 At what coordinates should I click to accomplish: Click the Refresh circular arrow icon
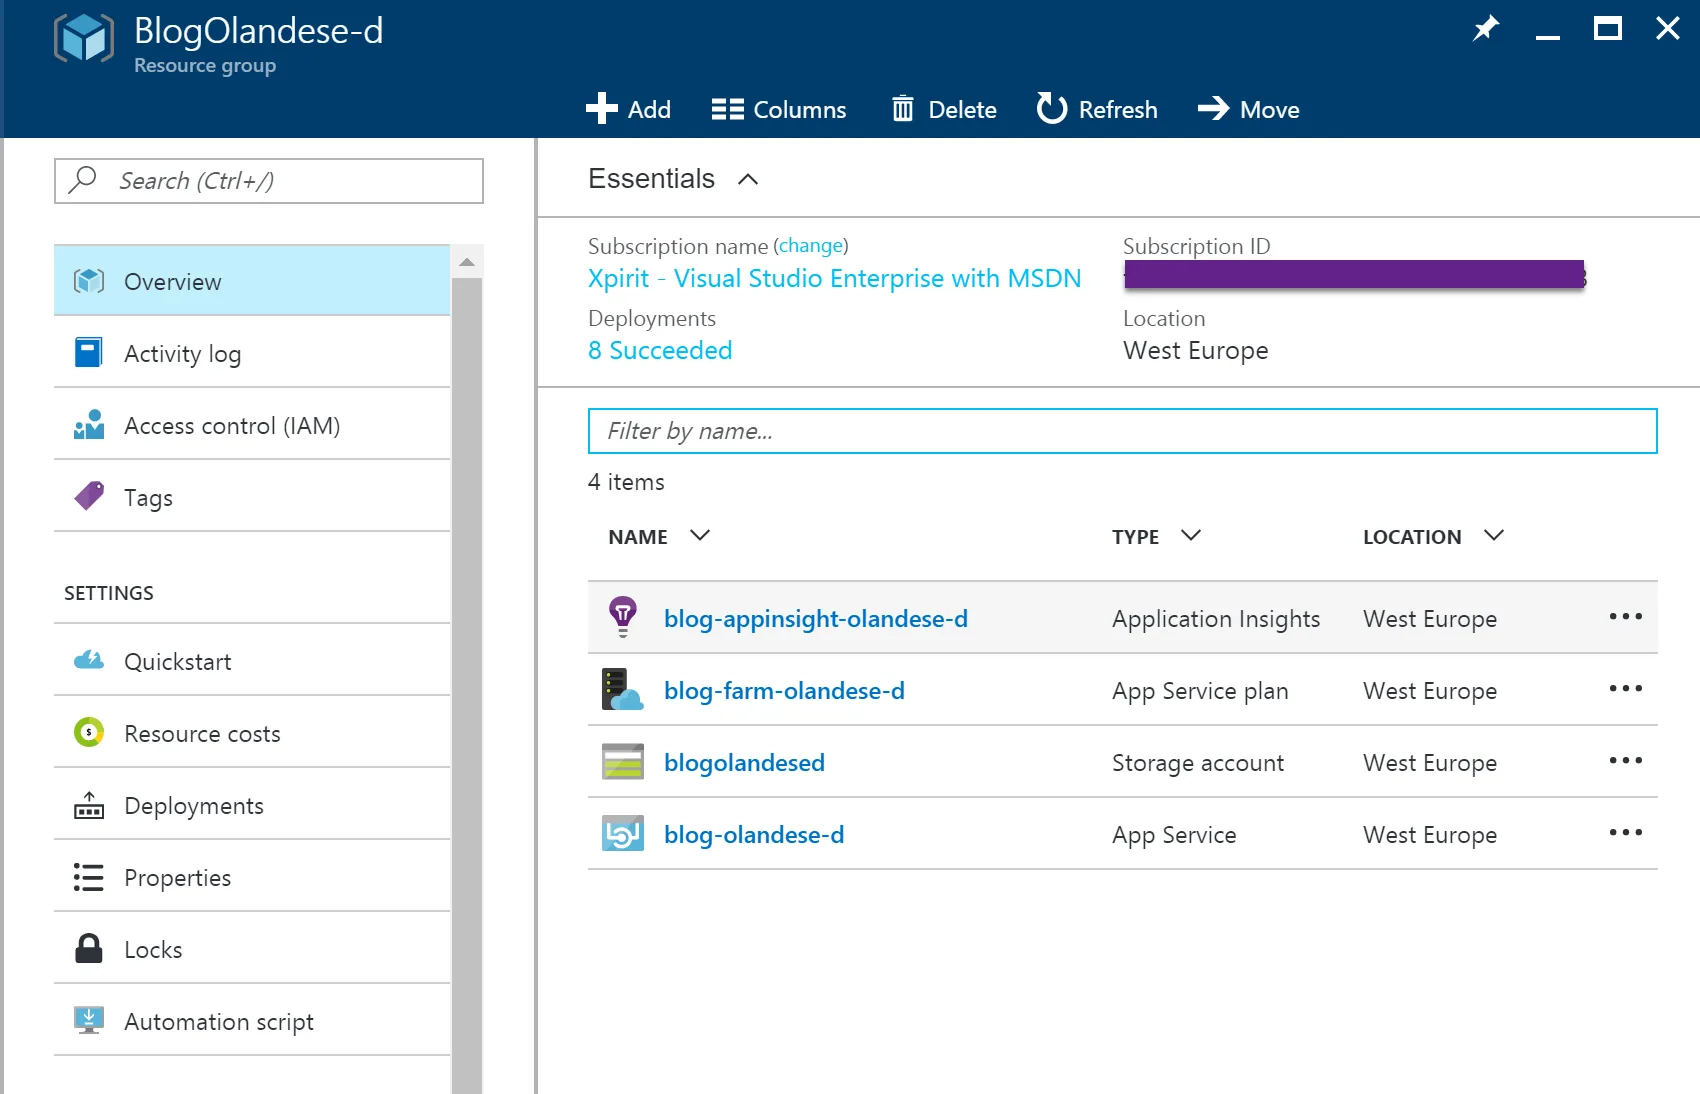click(1052, 108)
